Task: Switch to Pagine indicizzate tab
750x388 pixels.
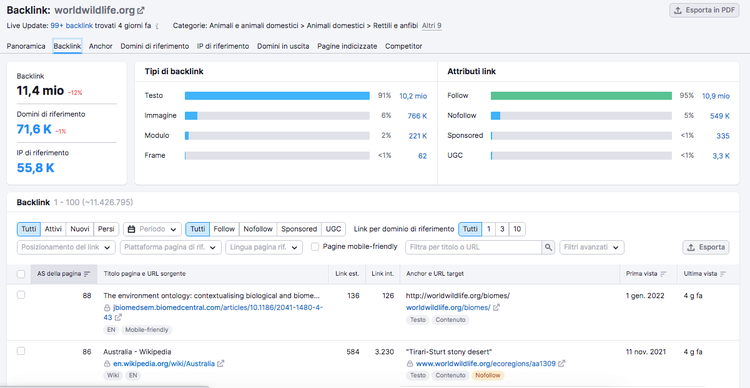Action: click(347, 46)
